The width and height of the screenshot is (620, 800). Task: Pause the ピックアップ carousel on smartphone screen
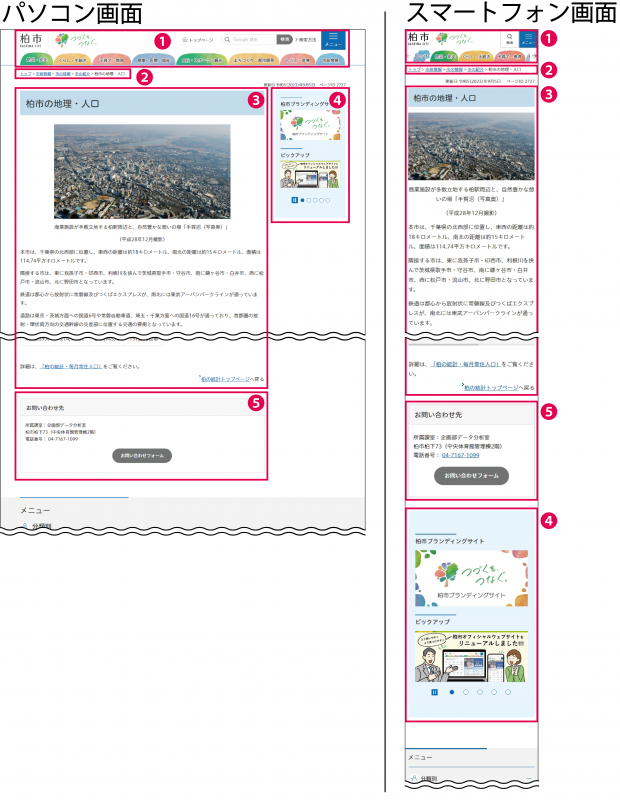click(434, 692)
